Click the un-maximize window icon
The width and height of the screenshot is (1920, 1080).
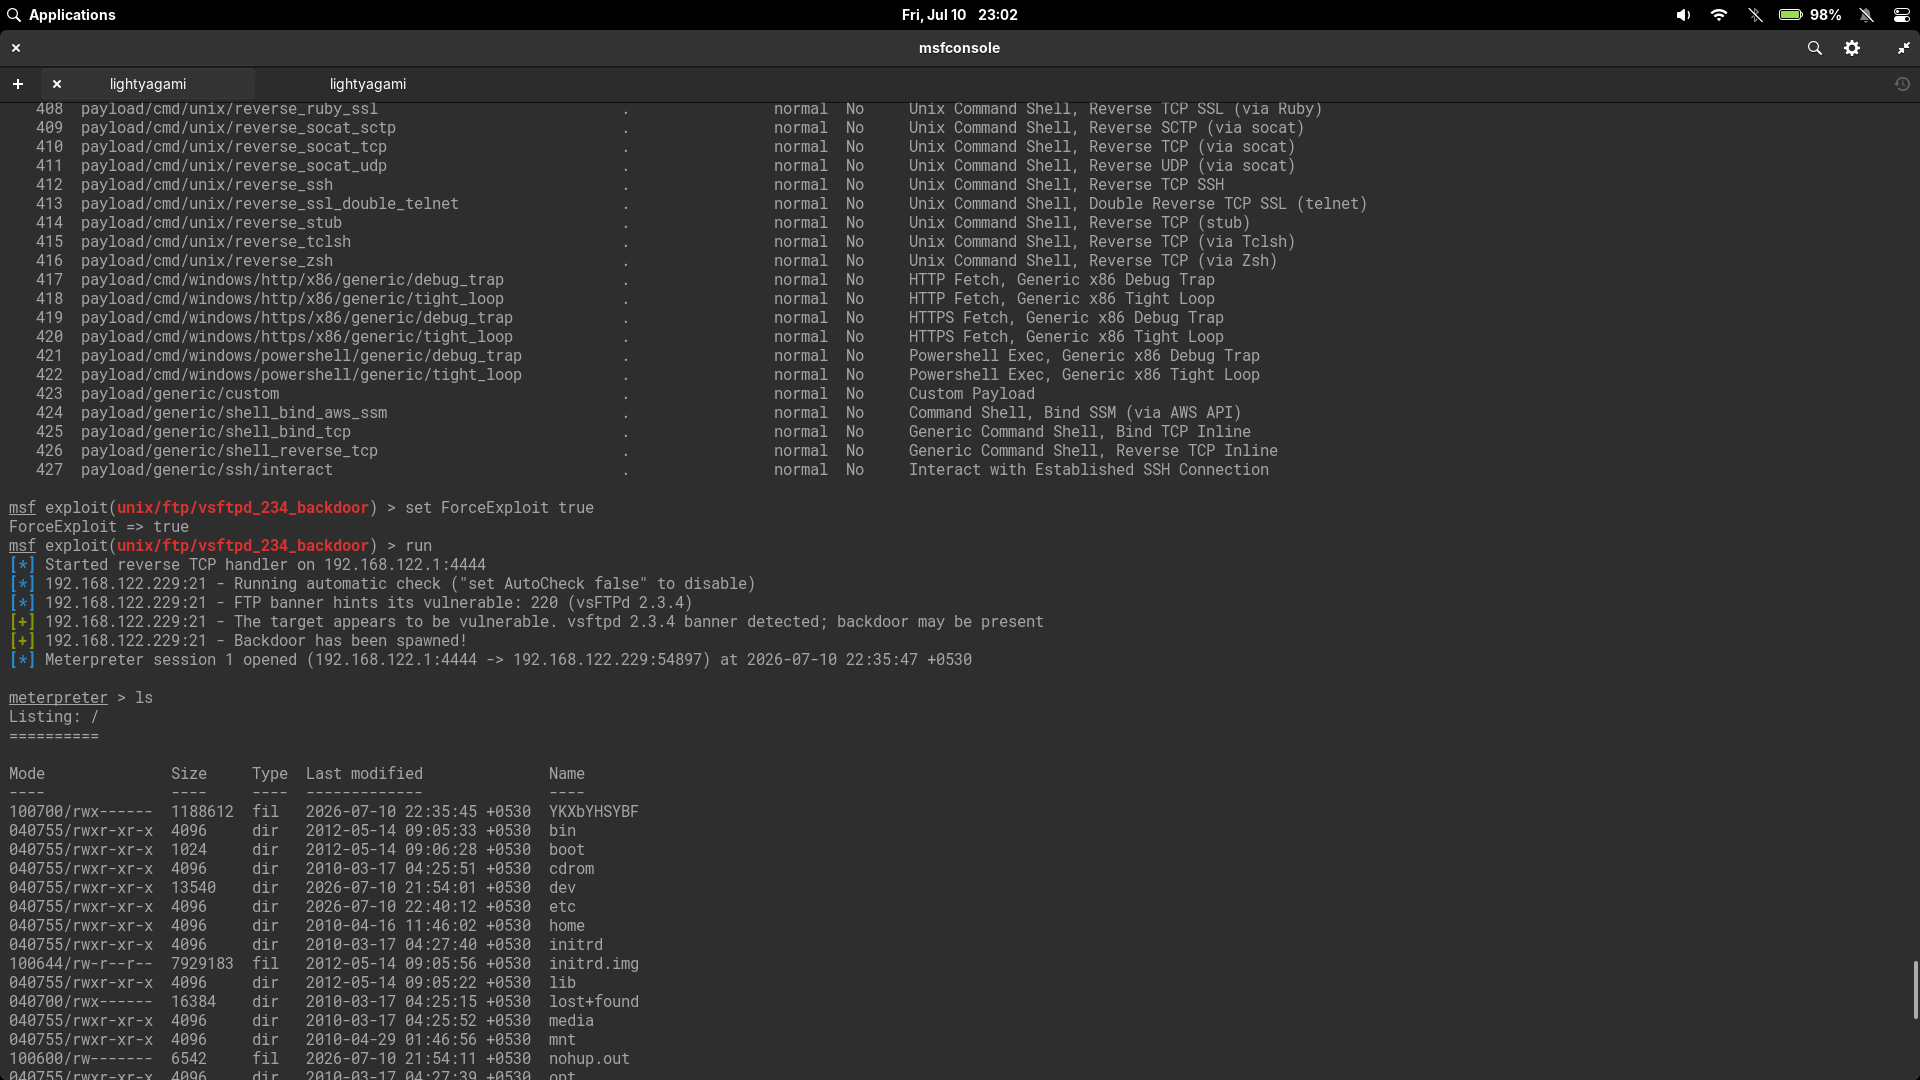pyautogui.click(x=1903, y=48)
